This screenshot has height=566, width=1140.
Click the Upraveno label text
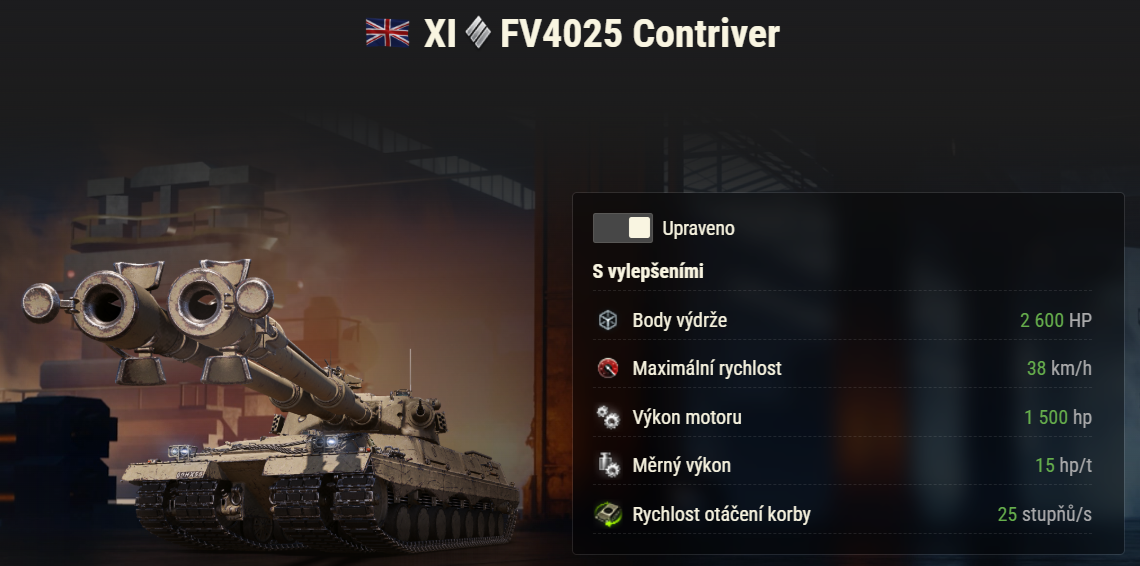click(x=698, y=228)
